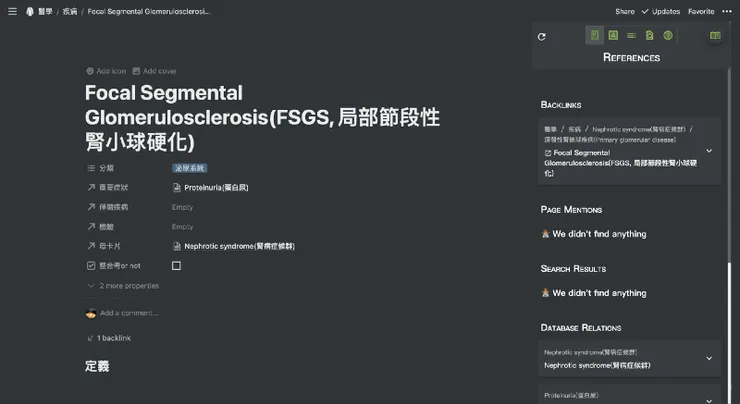Click the empty 體徵 property value

click(183, 227)
